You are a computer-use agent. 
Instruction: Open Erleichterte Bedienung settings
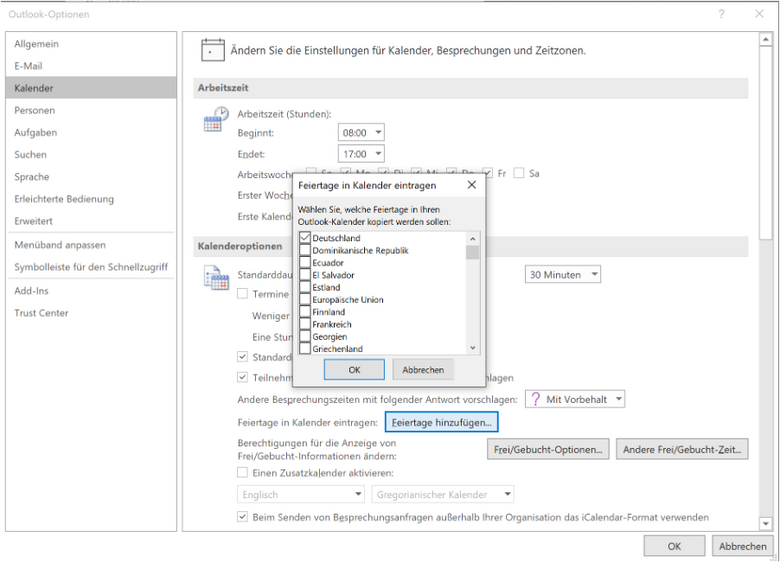click(x=91, y=198)
